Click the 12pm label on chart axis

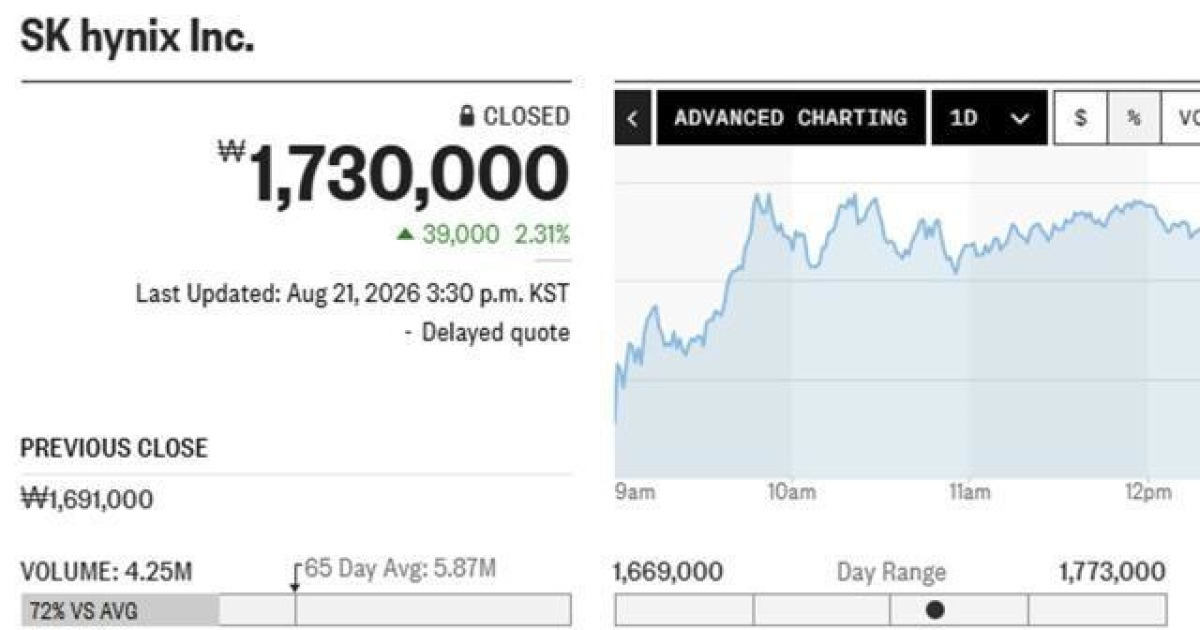tap(1147, 493)
